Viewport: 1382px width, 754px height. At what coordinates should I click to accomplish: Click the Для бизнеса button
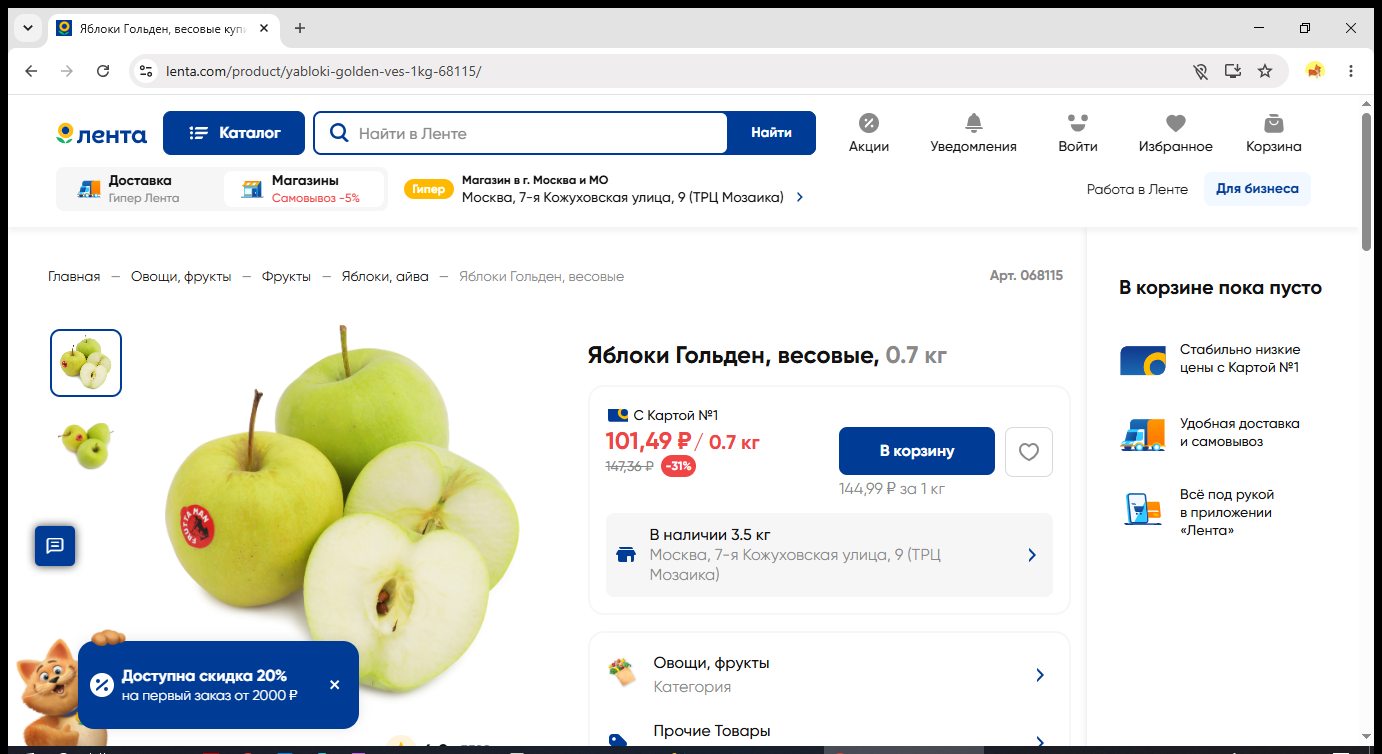(1257, 189)
